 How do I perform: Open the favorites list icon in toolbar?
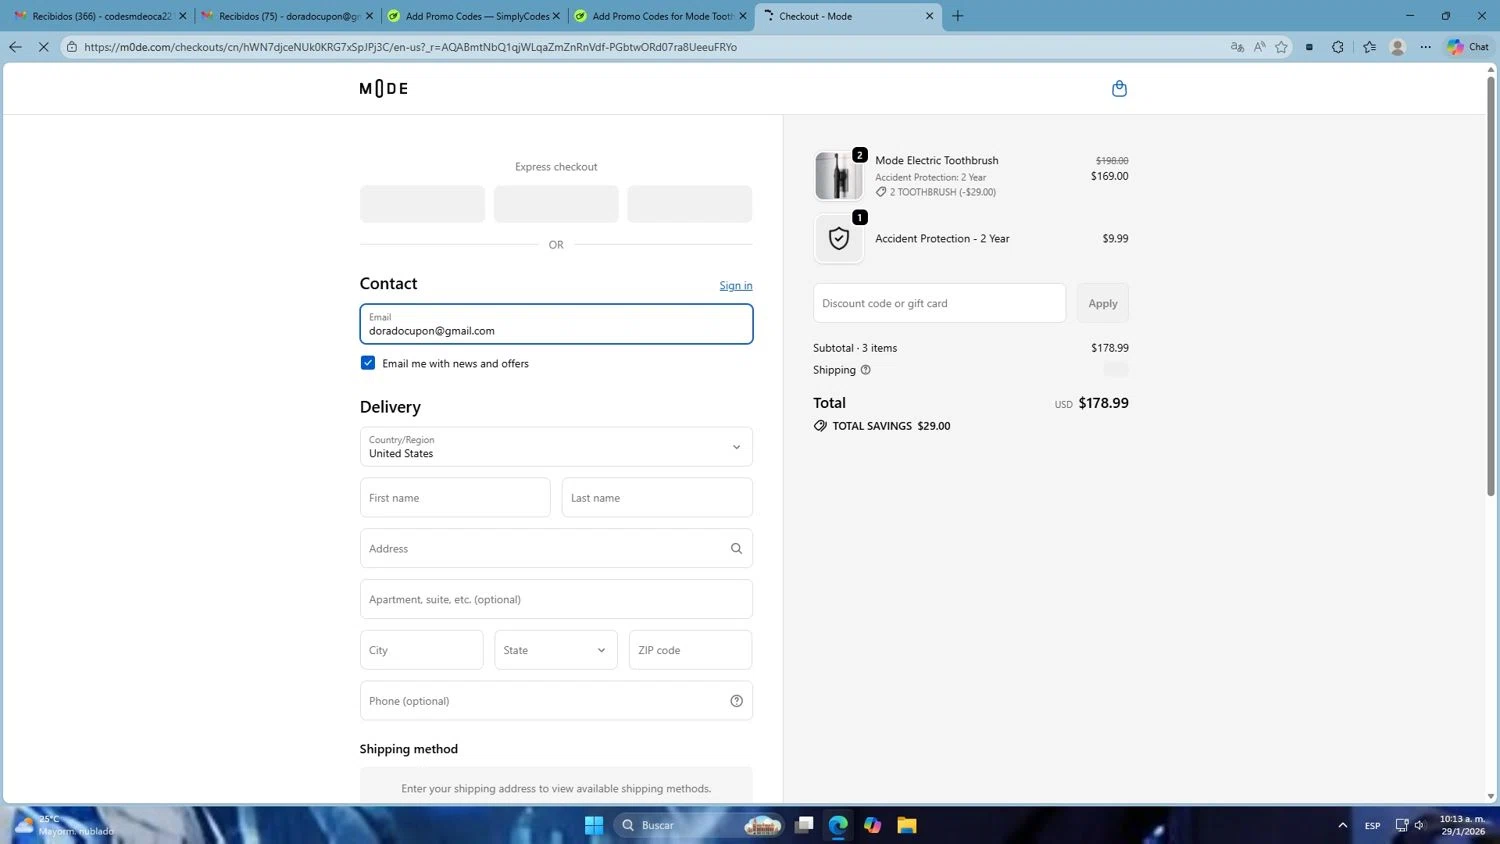click(1369, 47)
